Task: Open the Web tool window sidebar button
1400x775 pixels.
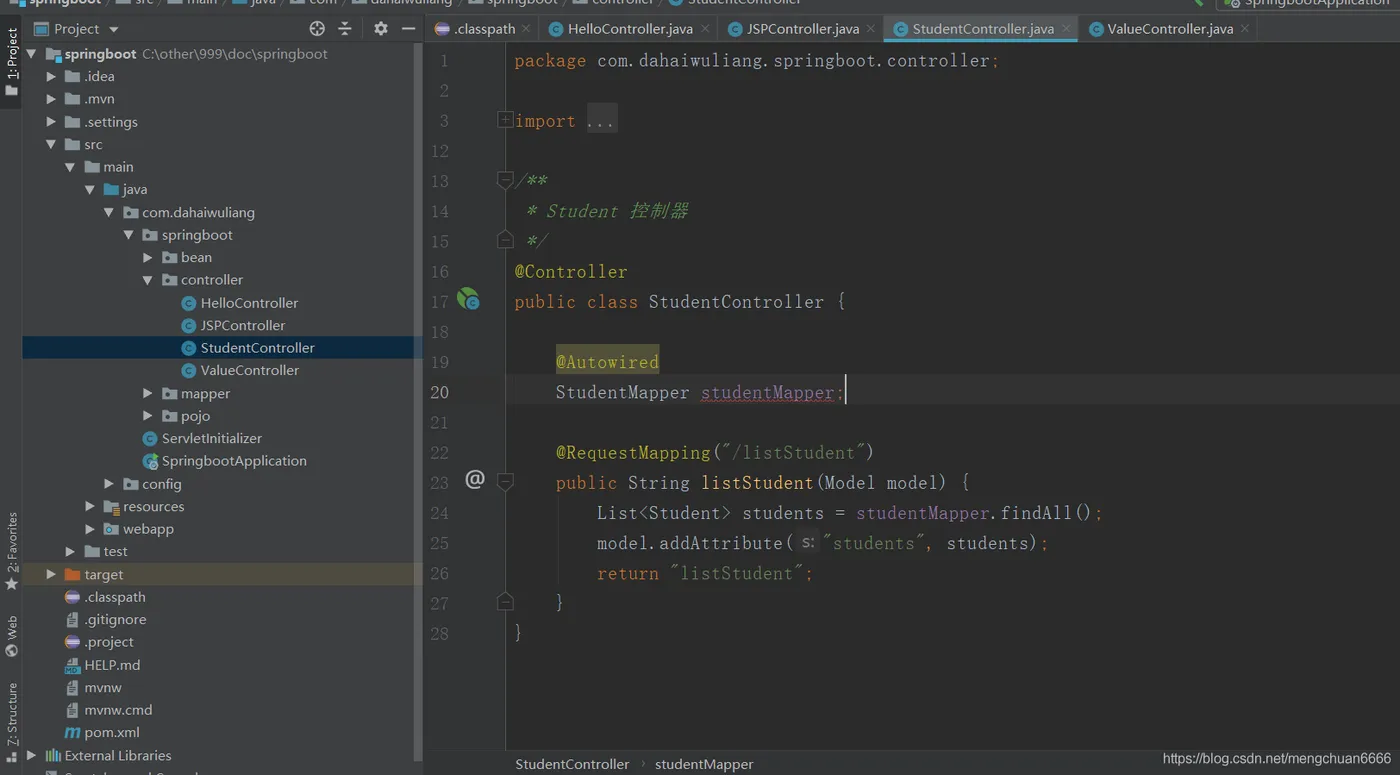Action: [x=12, y=636]
